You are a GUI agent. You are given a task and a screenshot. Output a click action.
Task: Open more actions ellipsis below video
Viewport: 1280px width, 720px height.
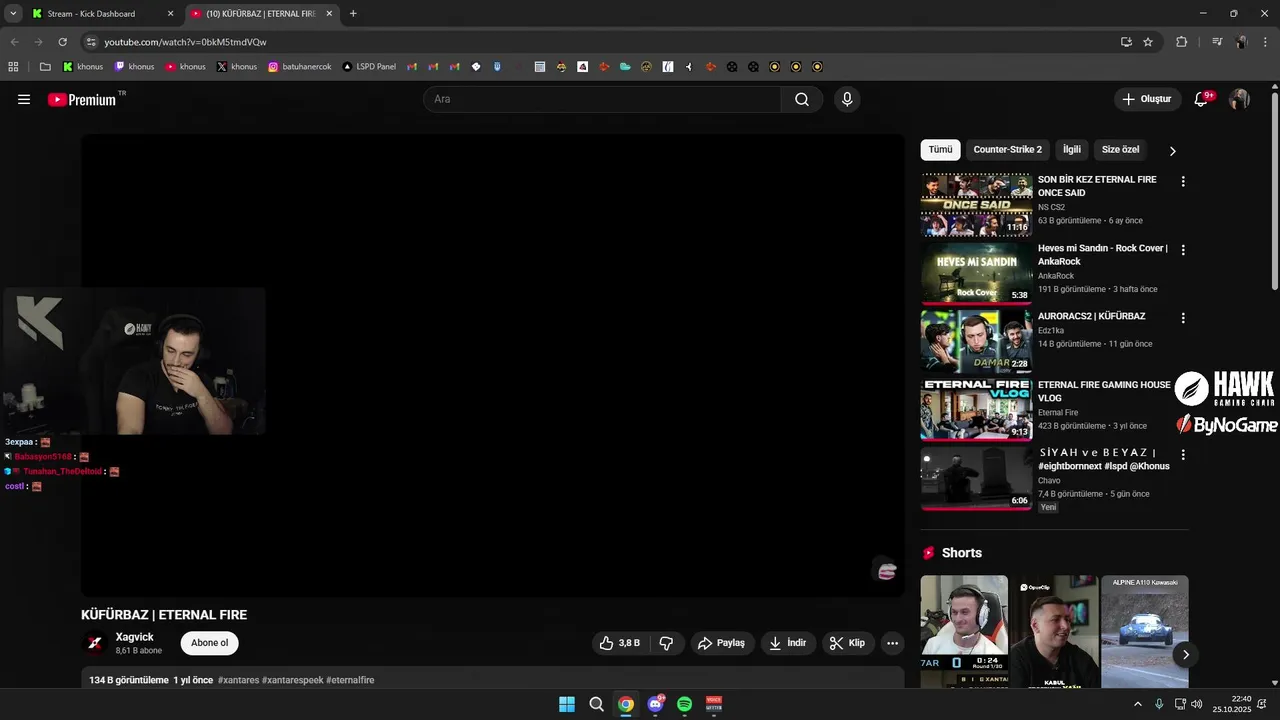[x=893, y=643]
